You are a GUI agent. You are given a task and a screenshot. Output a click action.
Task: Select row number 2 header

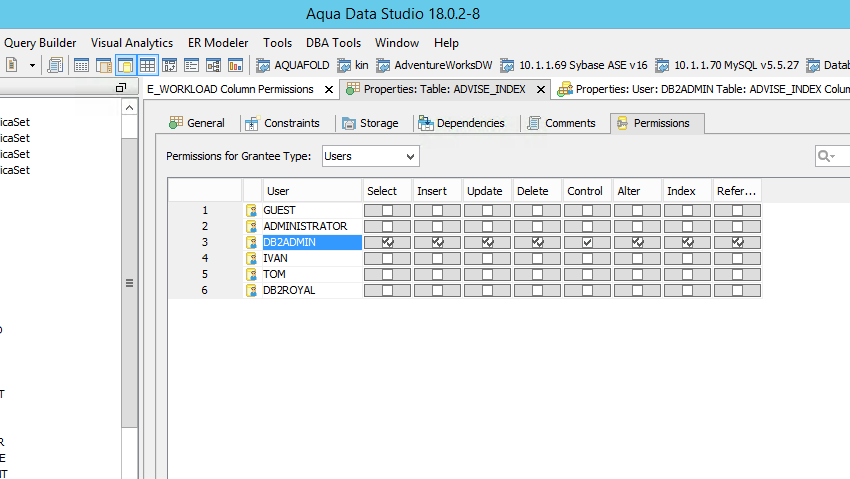point(205,226)
